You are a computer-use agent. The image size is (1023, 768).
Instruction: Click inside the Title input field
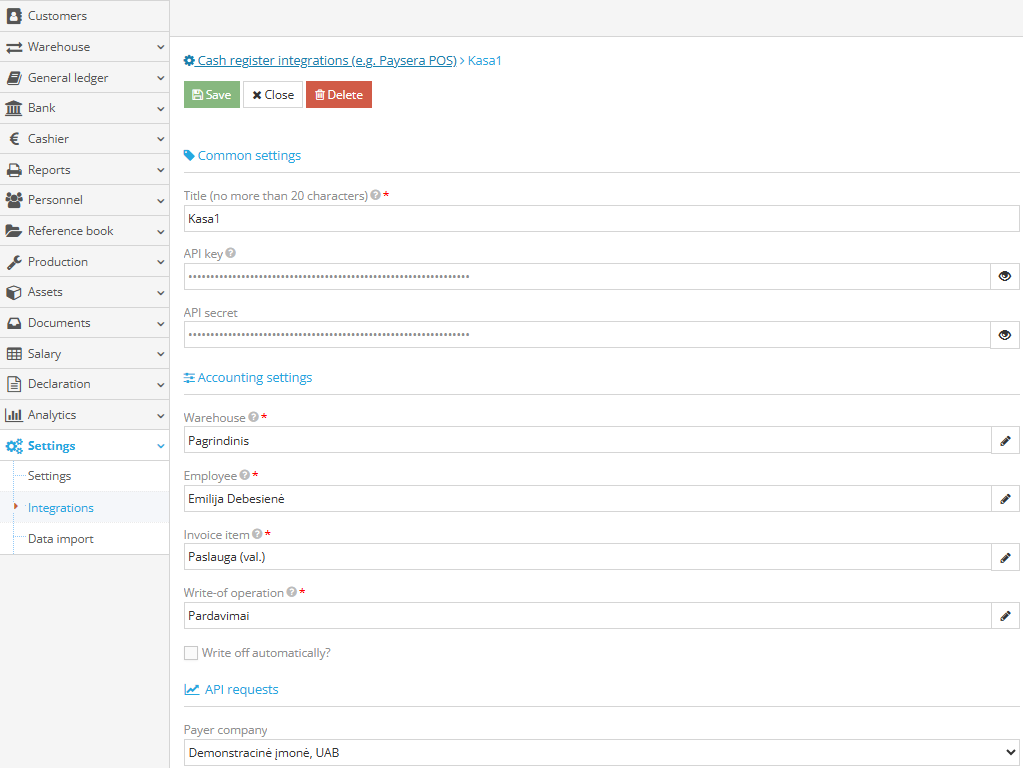600,218
